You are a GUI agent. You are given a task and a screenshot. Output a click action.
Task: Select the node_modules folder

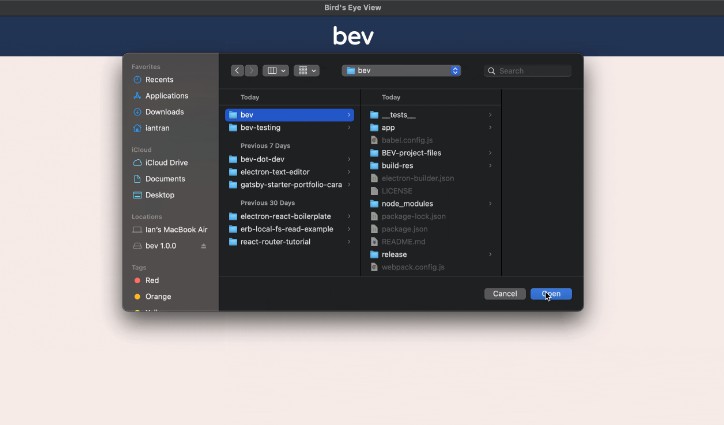(431, 204)
